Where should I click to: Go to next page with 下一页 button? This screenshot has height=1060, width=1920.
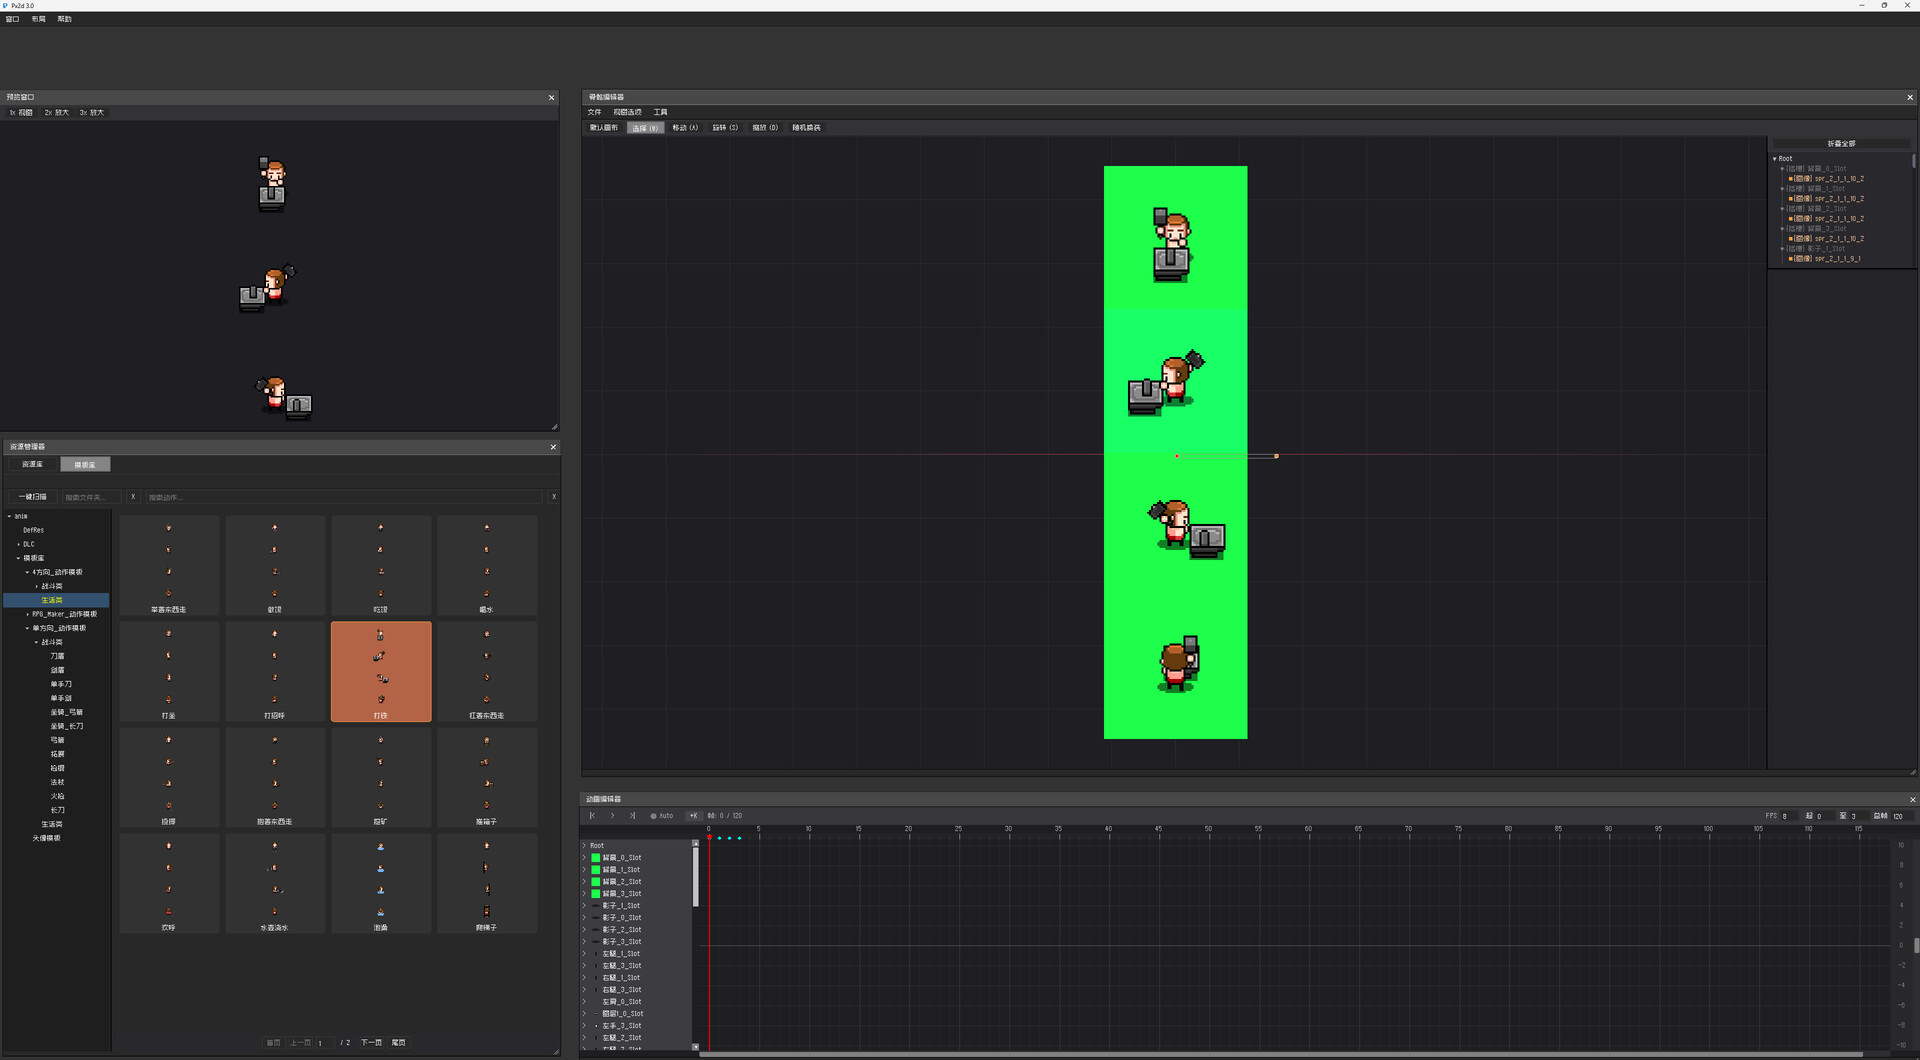pos(371,1043)
